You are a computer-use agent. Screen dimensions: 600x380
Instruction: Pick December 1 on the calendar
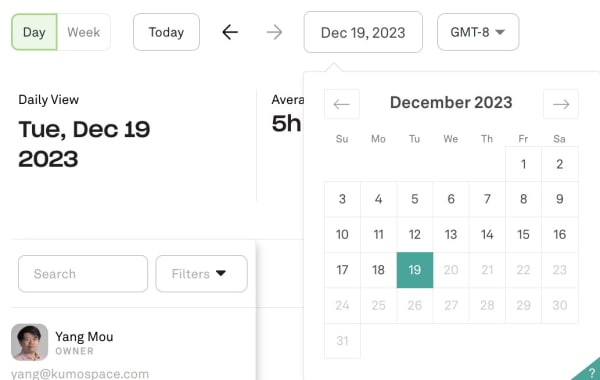(523, 164)
